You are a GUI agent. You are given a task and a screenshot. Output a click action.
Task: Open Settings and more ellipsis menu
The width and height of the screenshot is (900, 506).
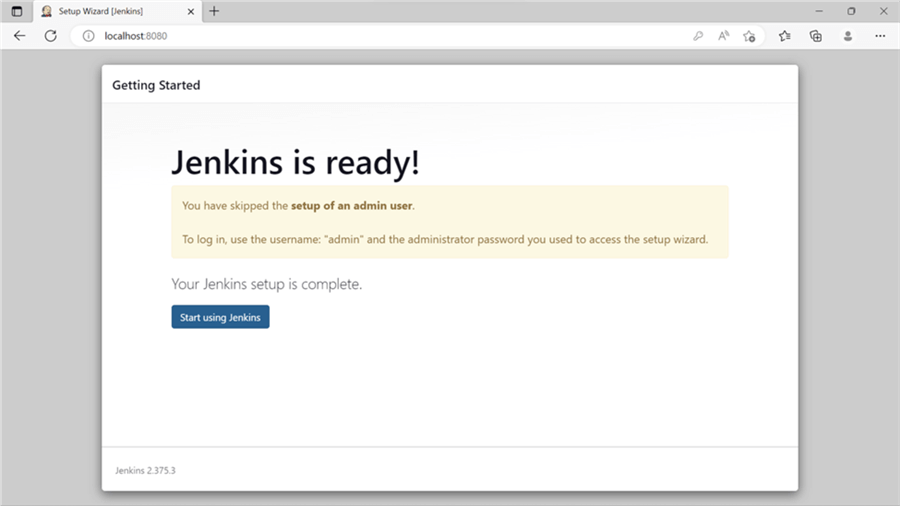pyautogui.click(x=880, y=36)
